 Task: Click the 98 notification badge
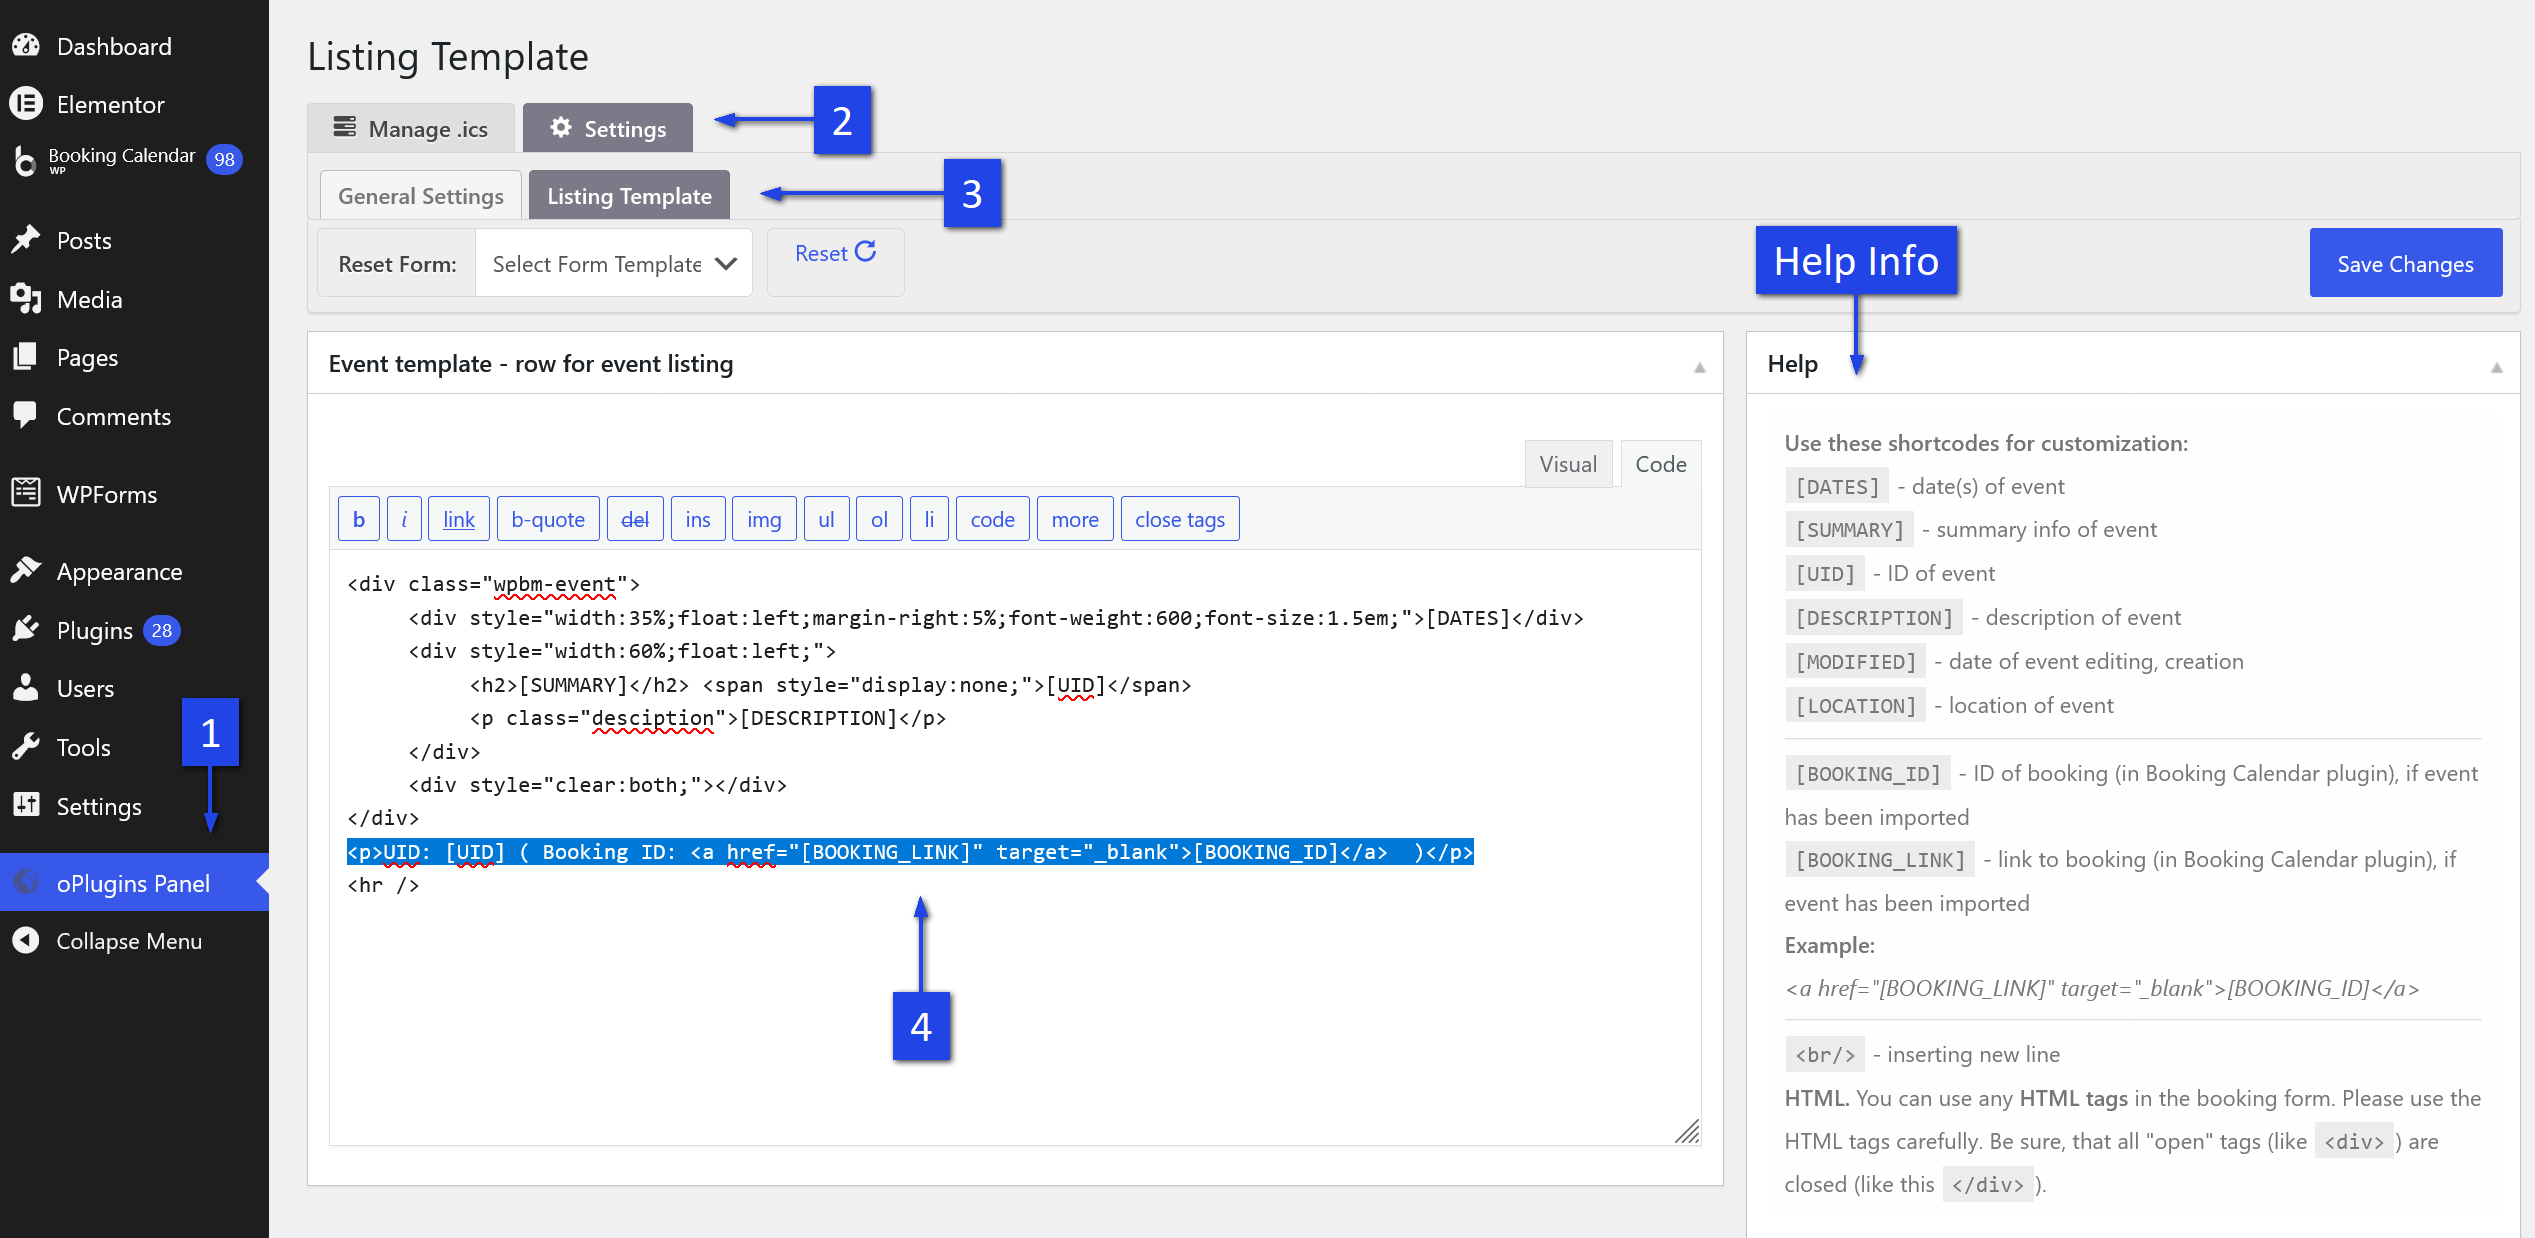pyautogui.click(x=224, y=159)
